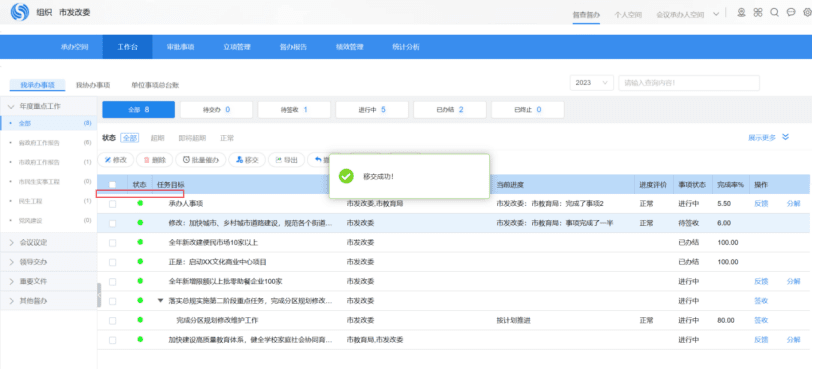This screenshot has width=813, height=370.
Task: Check the box for 加快建设高质量教育体系 row
Action: pyautogui.click(x=113, y=340)
